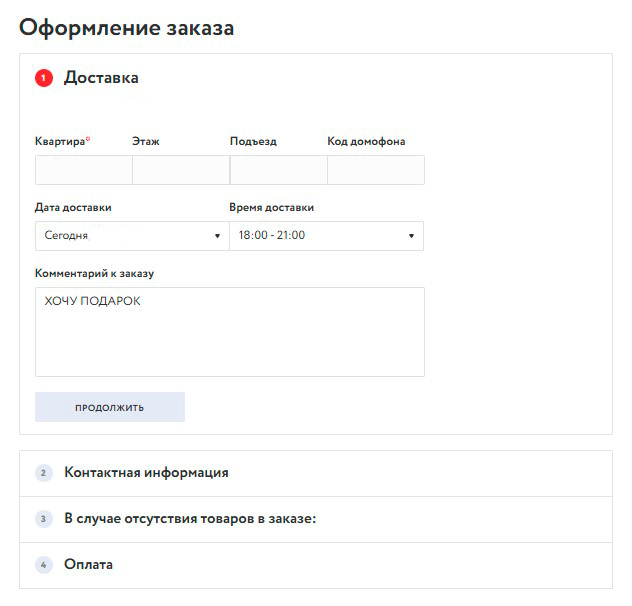The image size is (632, 606).
Task: Open the Время доставки dropdown 18:00 - 21:00
Action: [326, 236]
